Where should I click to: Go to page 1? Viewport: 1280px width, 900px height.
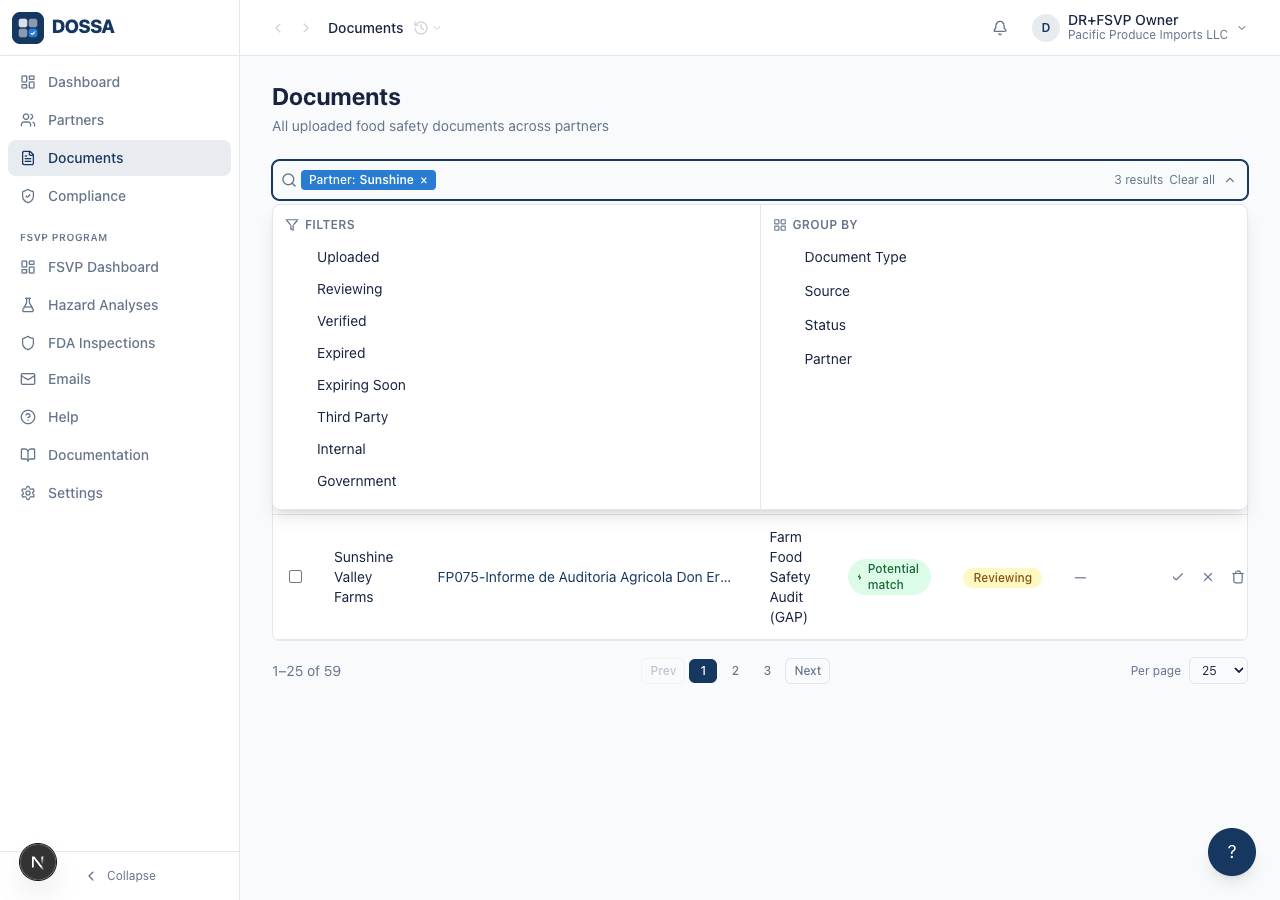tap(703, 671)
